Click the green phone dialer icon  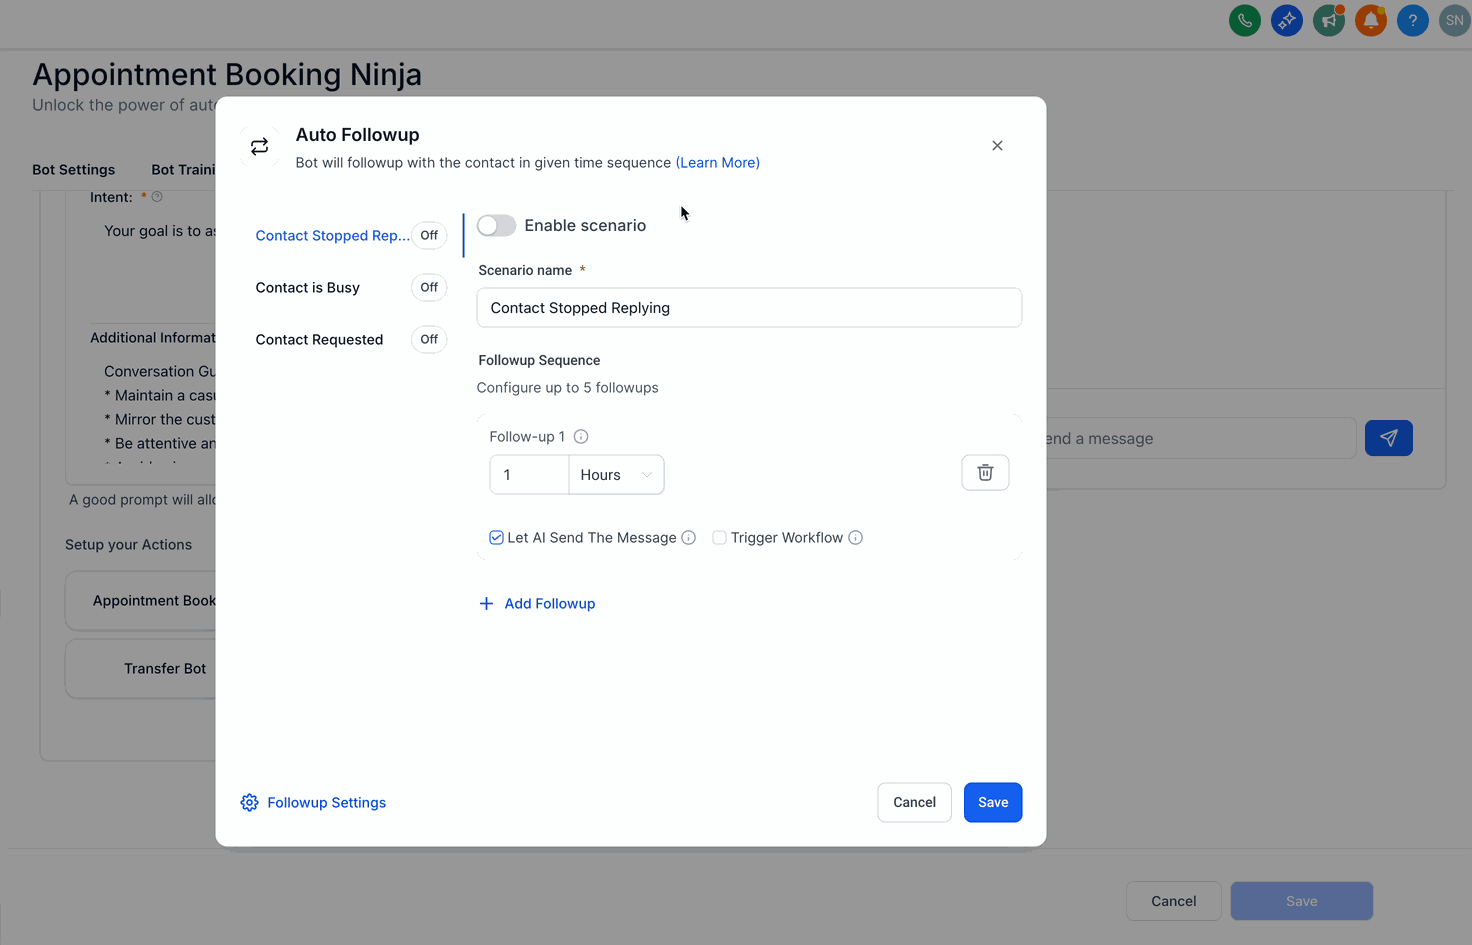pyautogui.click(x=1244, y=20)
